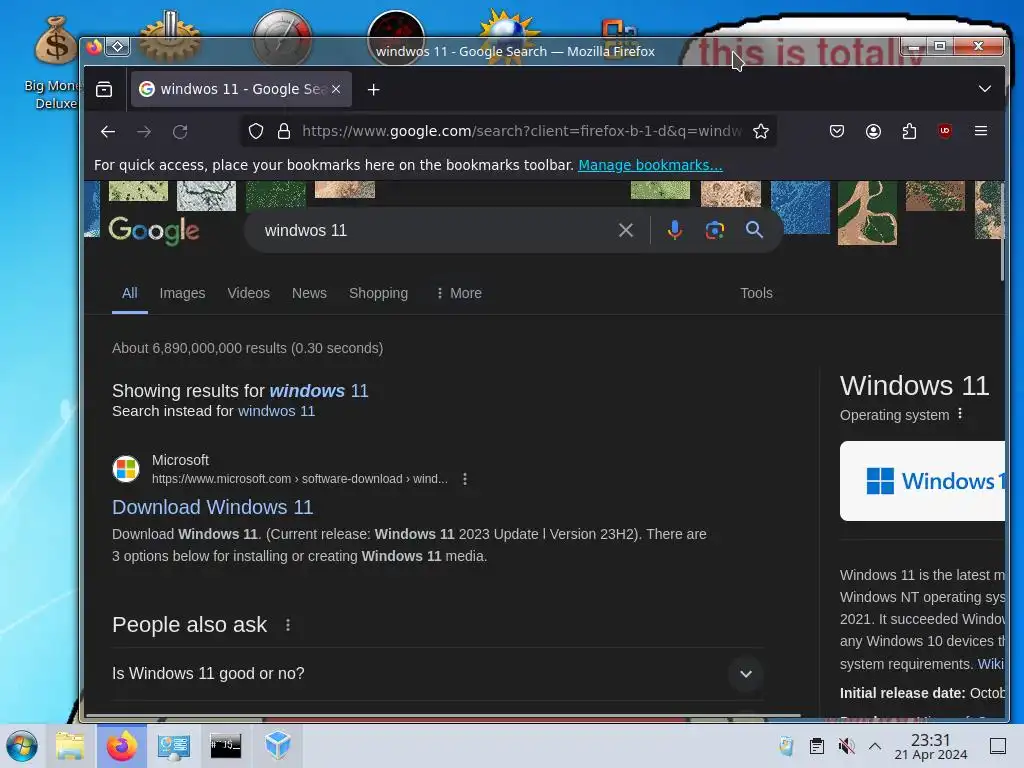Click Microsoft favicon on first result
Screen dimensions: 1024x768
126,469
